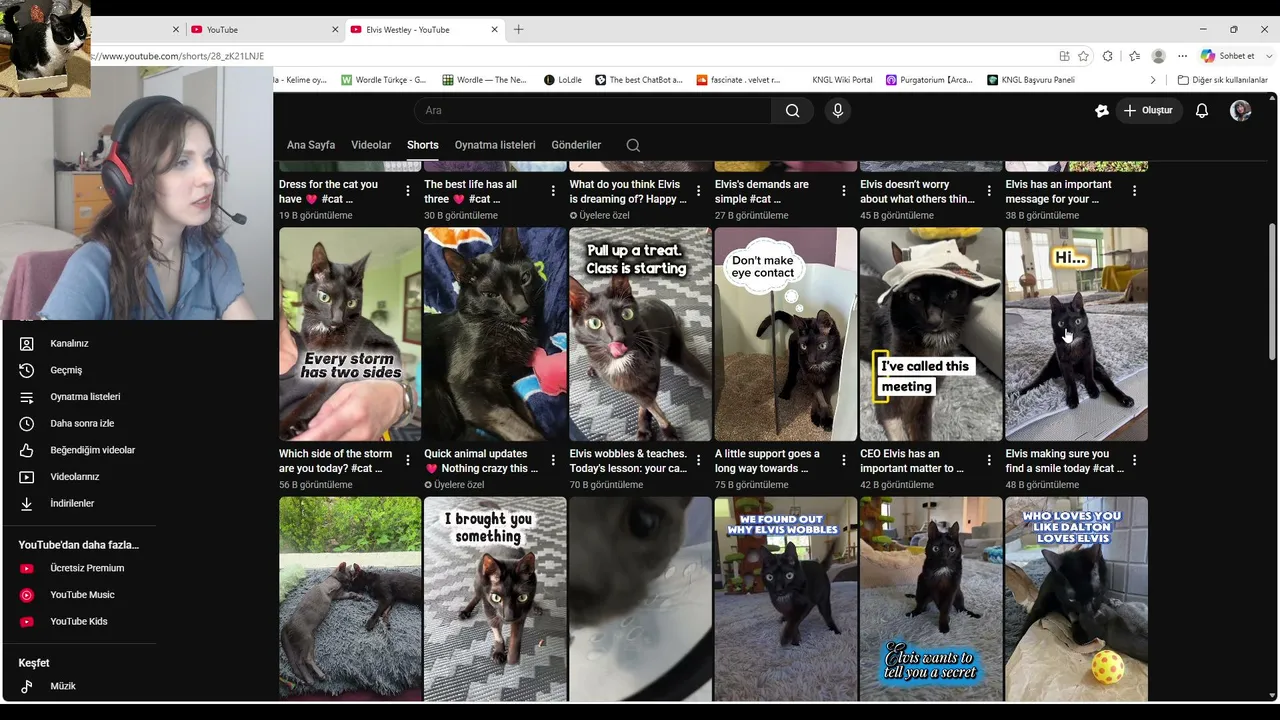This screenshot has width=1280, height=720.
Task: Open YouTube notifications bell
Action: click(x=1202, y=111)
